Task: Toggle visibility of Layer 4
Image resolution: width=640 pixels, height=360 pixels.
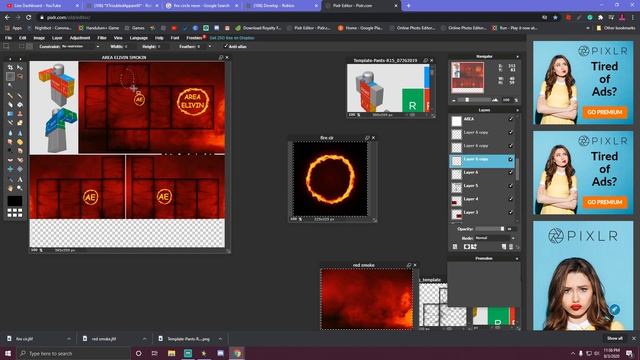Action: pos(510,199)
